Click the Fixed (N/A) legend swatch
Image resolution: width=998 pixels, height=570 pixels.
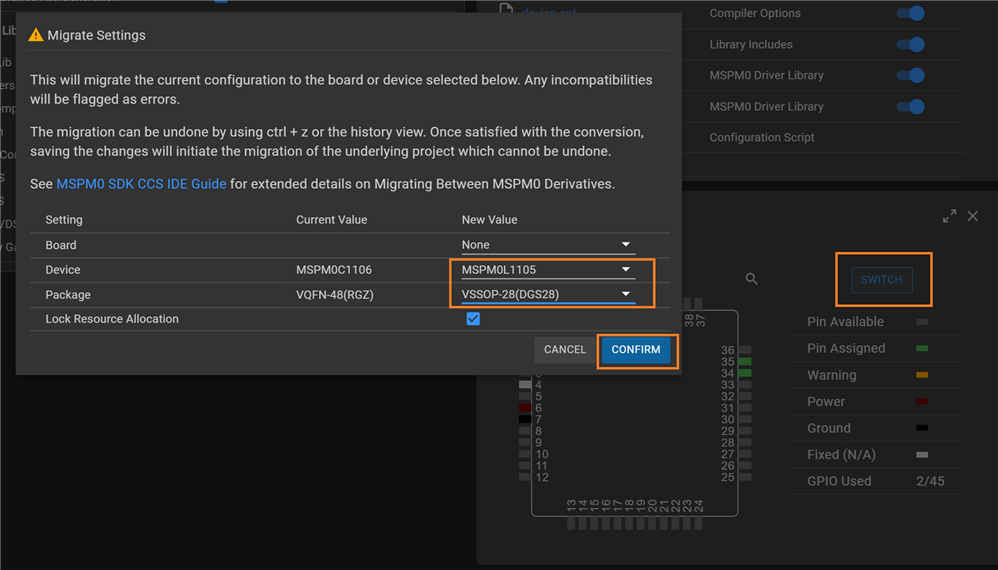(922, 455)
